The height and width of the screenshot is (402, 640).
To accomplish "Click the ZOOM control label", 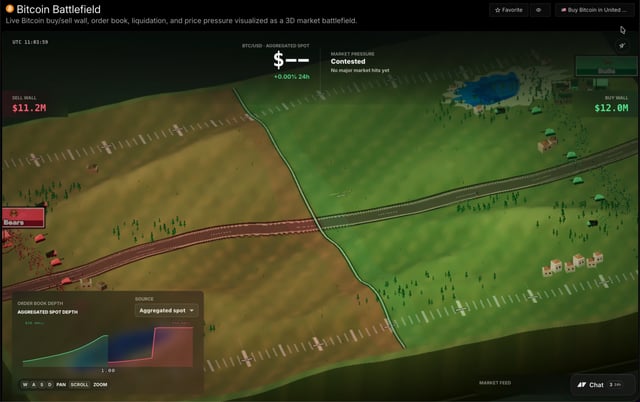I will pyautogui.click(x=100, y=384).
